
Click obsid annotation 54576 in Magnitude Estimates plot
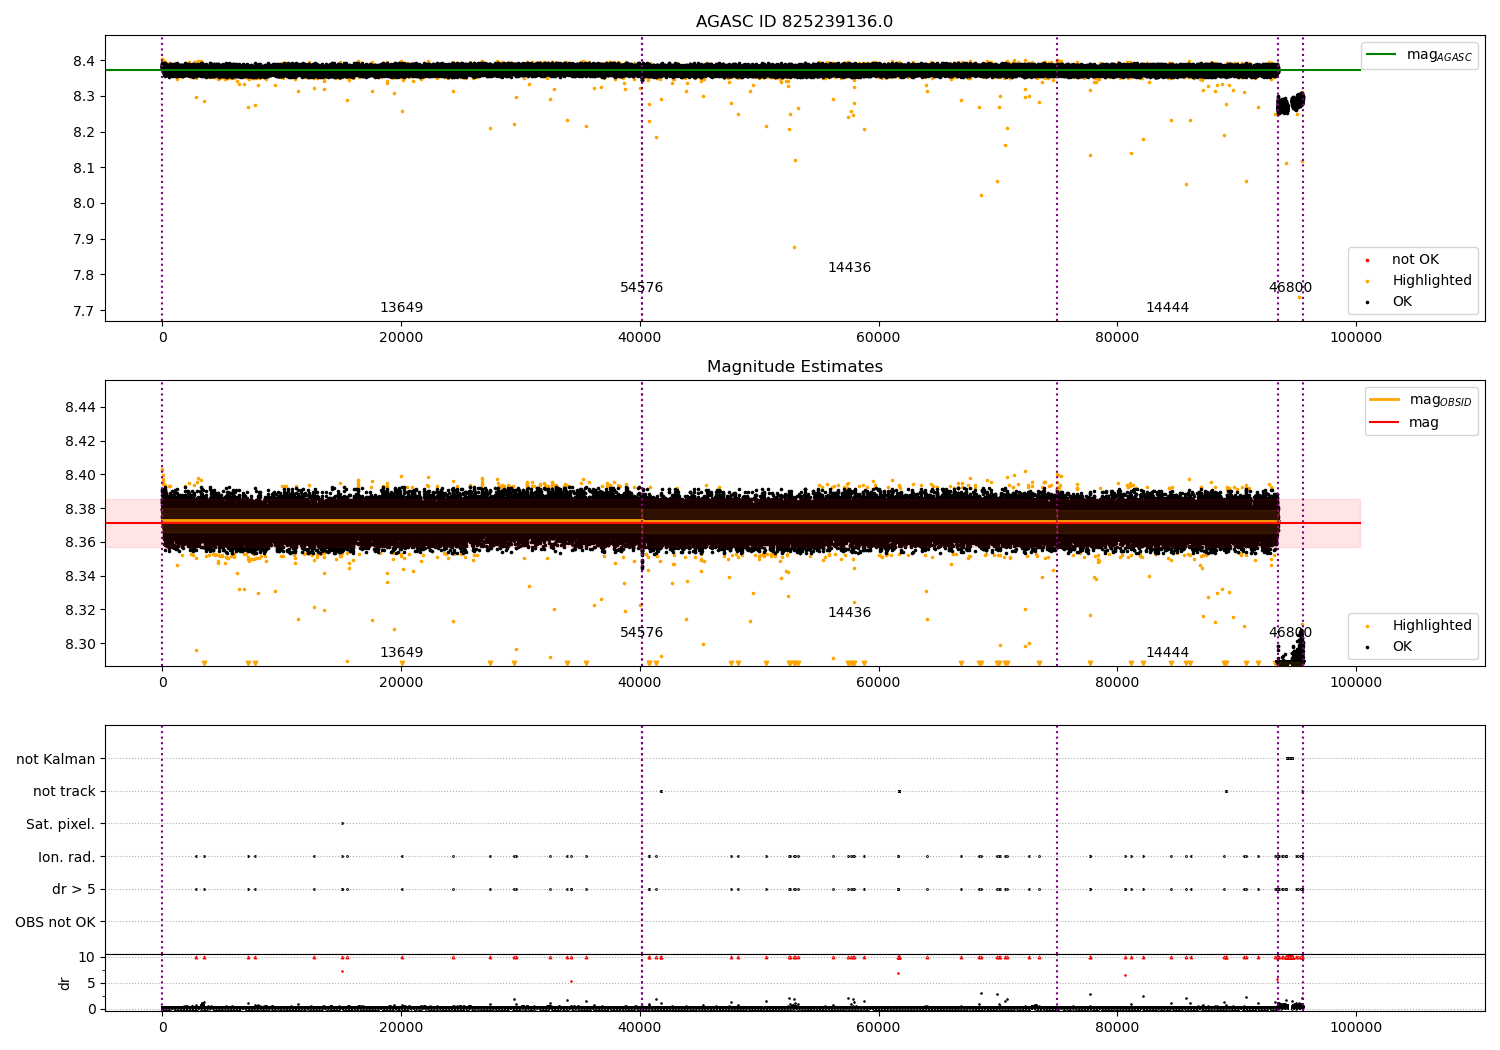(x=641, y=633)
